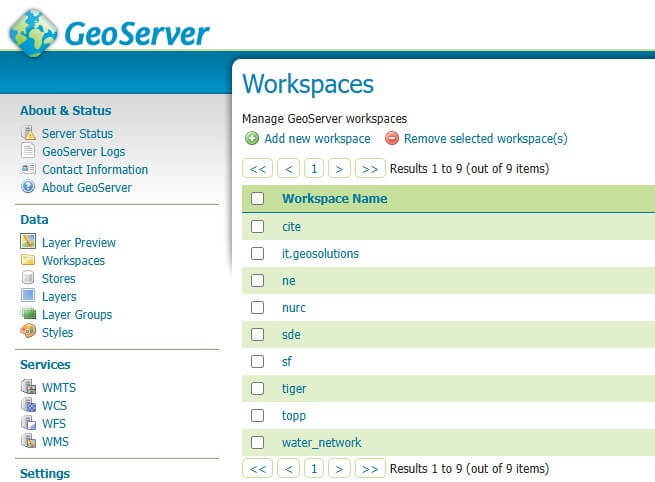Click the green plus Add workspace icon

pos(252,138)
